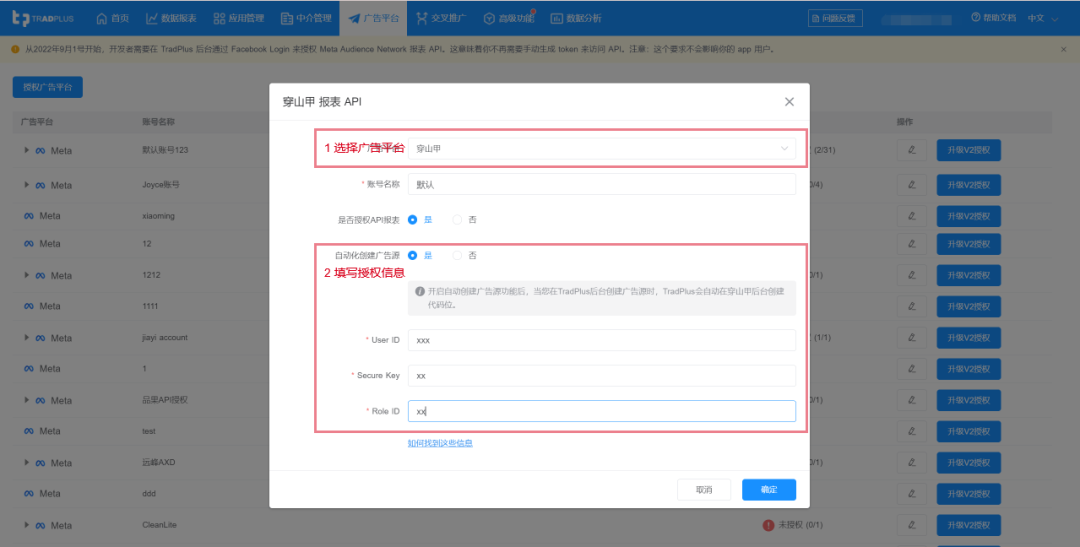Expand the Joyce账号 row arrow
The height and width of the screenshot is (547, 1080).
point(27,185)
